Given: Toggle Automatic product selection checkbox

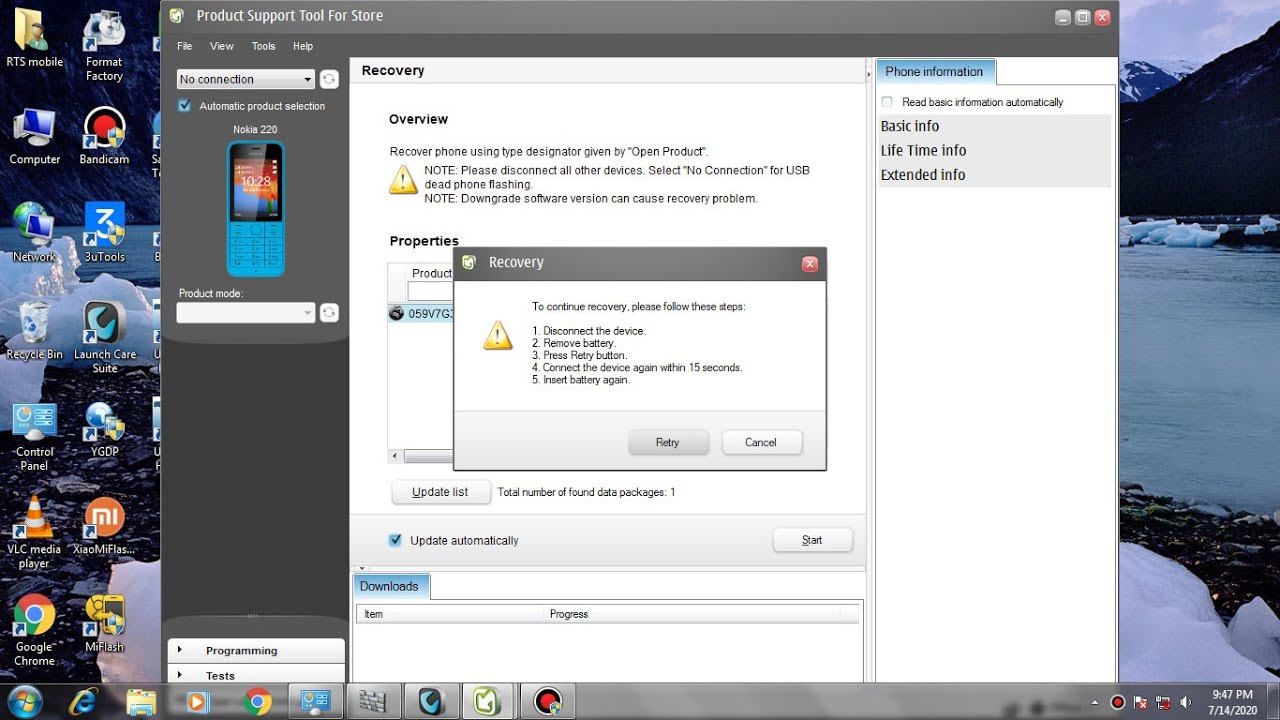Looking at the screenshot, I should pos(184,106).
